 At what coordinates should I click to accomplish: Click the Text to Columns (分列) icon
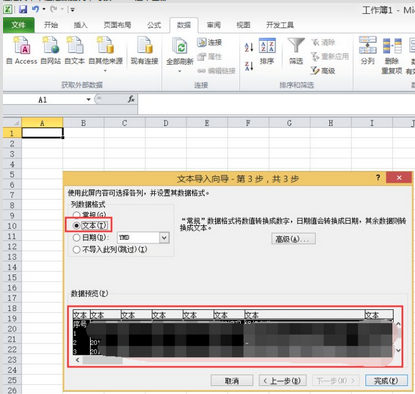tap(368, 46)
